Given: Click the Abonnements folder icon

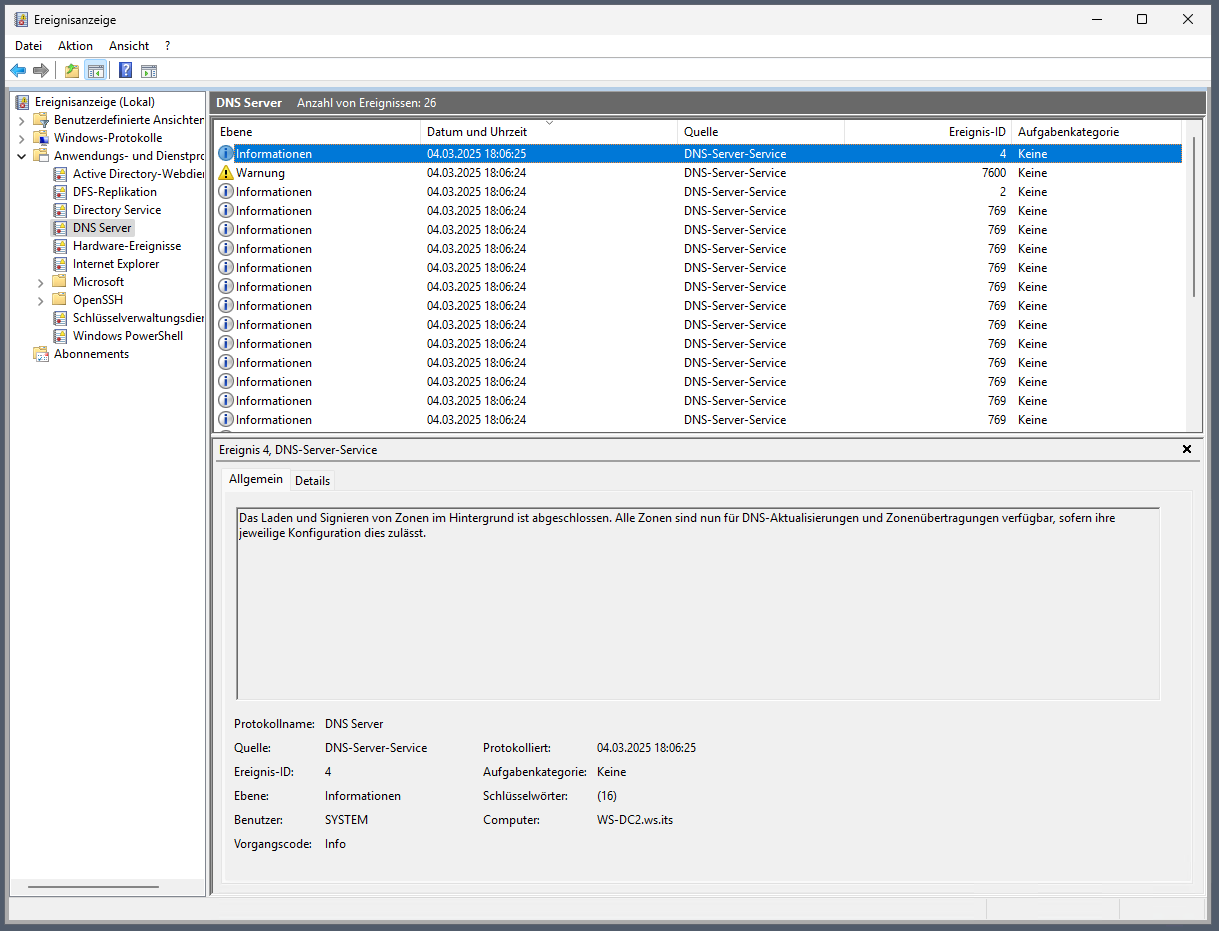Looking at the screenshot, I should pyautogui.click(x=41, y=354).
